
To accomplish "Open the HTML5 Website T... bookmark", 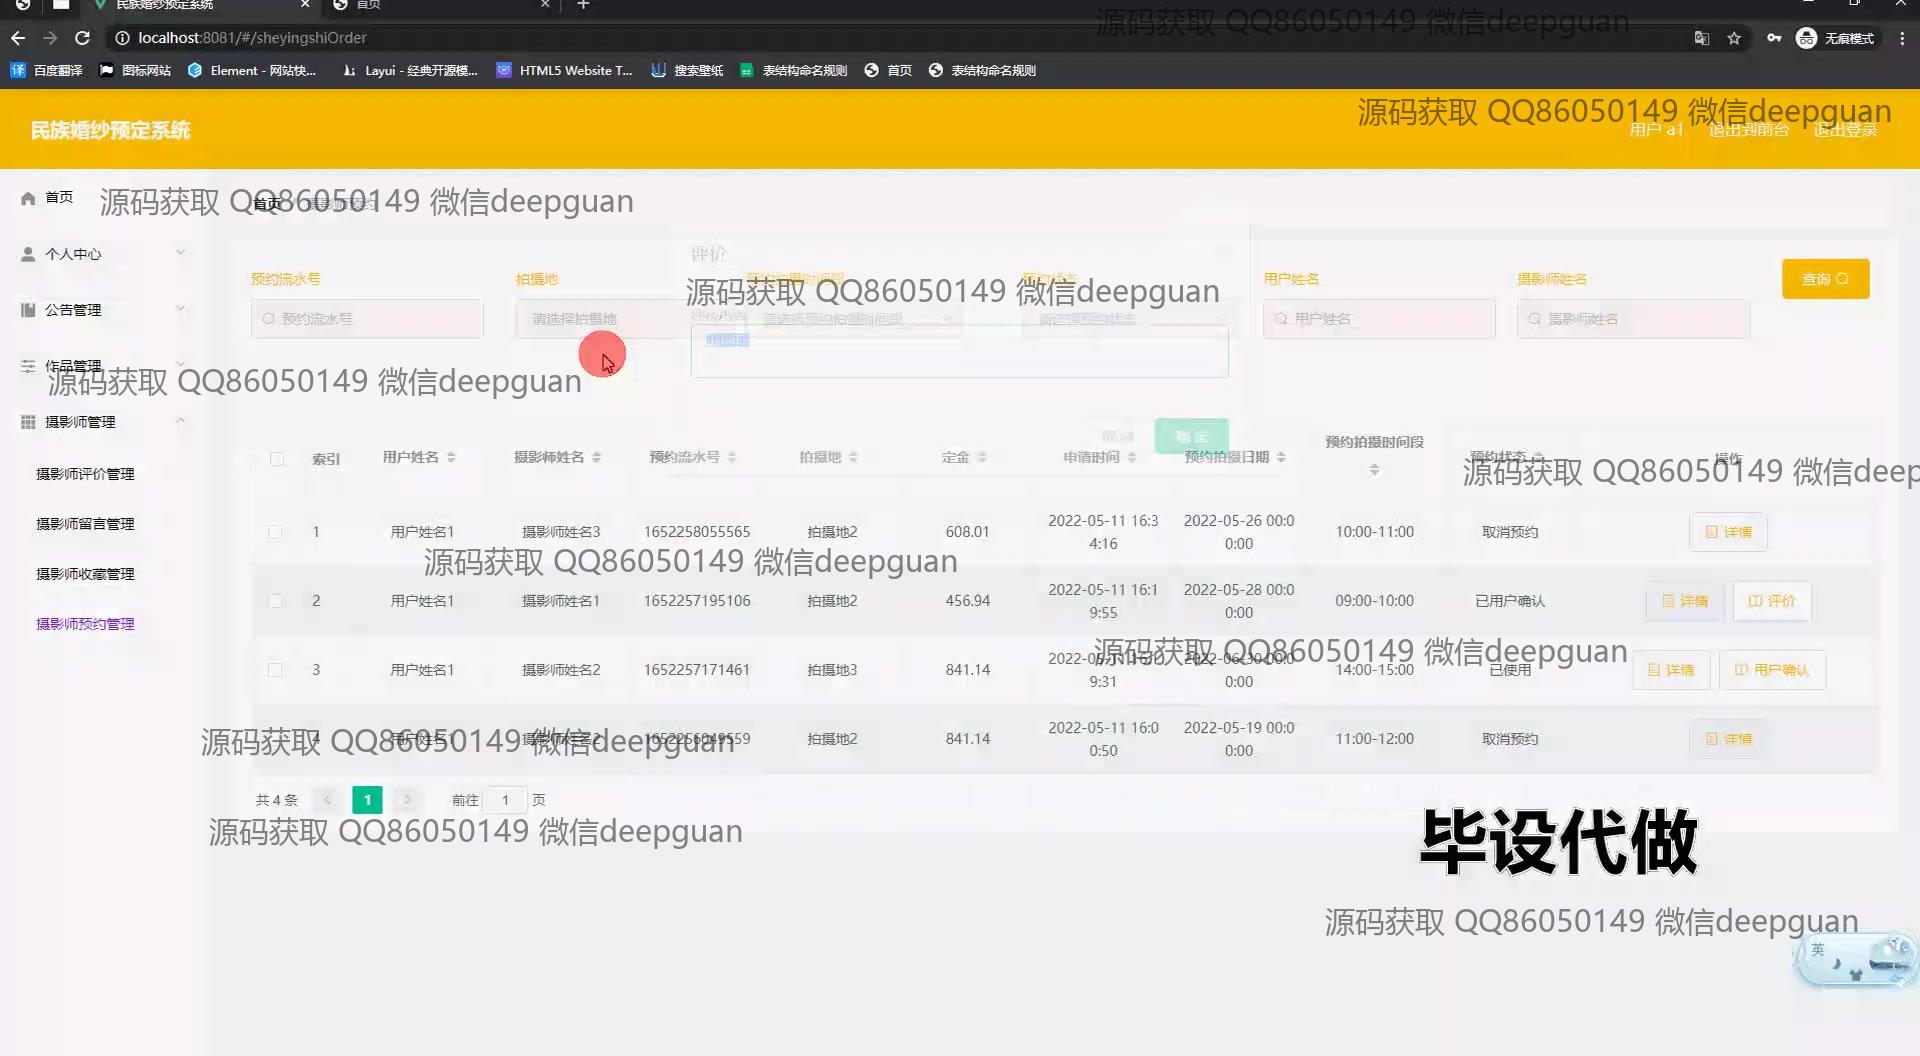I will point(565,70).
